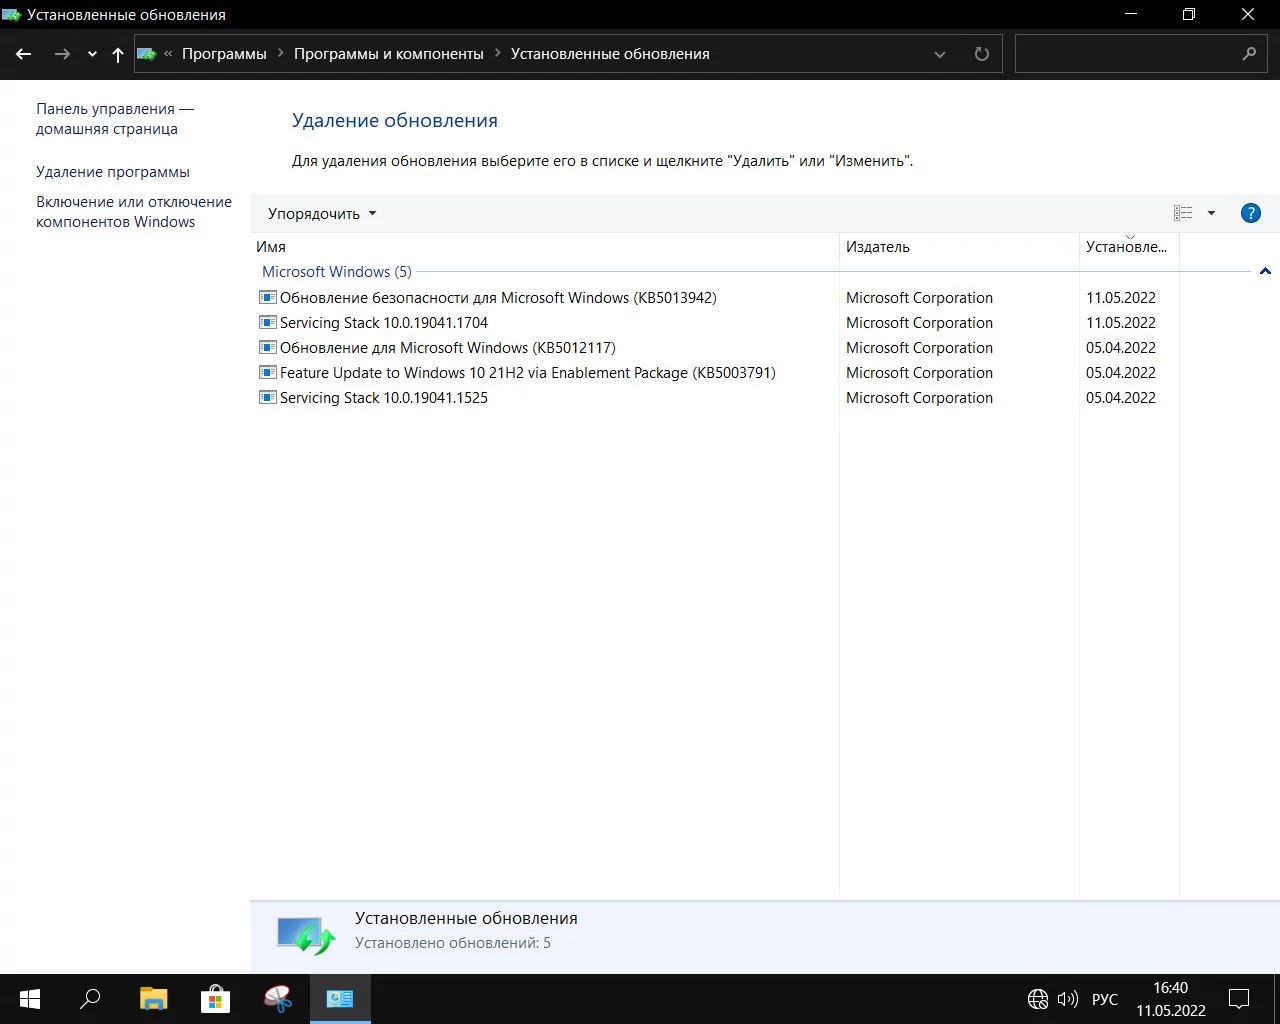Sort by the Издатель column header
Image resolution: width=1280 pixels, height=1024 pixels.
960,247
